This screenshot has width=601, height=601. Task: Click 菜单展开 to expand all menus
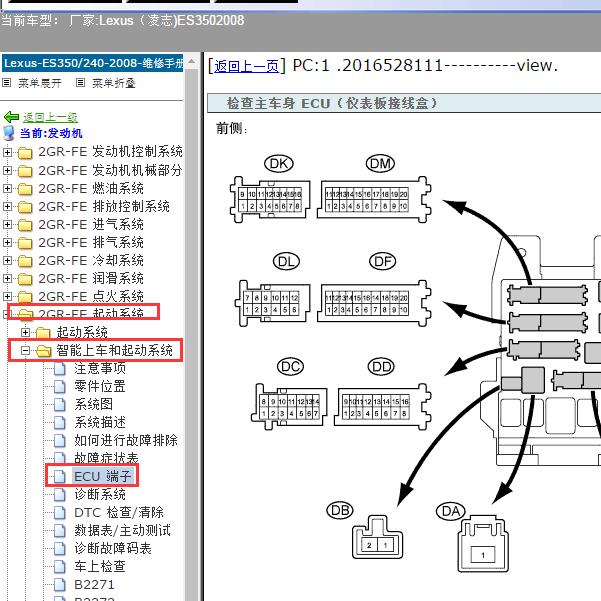click(39, 83)
